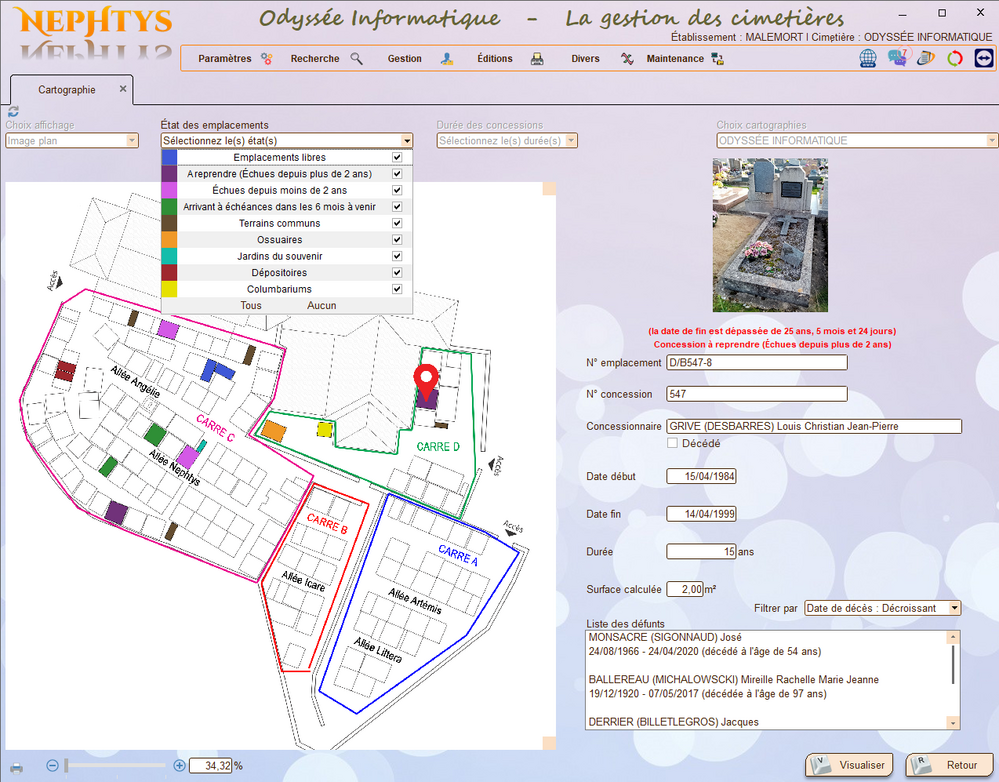This screenshot has width=999, height=782.
Task: Expand the Choix affichage dropdown
Action: [132, 141]
